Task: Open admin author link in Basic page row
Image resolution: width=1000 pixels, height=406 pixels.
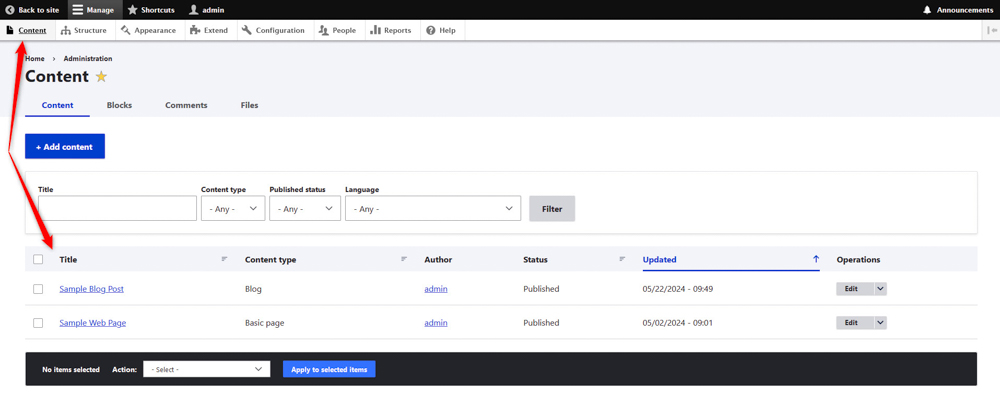Action: [x=436, y=323]
